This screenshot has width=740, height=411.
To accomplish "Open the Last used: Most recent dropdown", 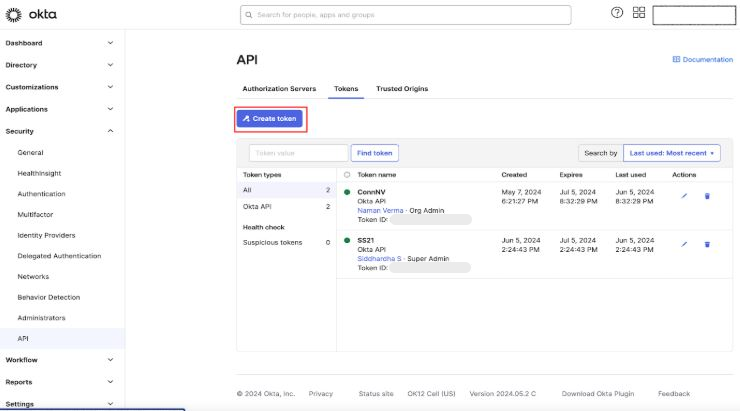I will (x=672, y=153).
